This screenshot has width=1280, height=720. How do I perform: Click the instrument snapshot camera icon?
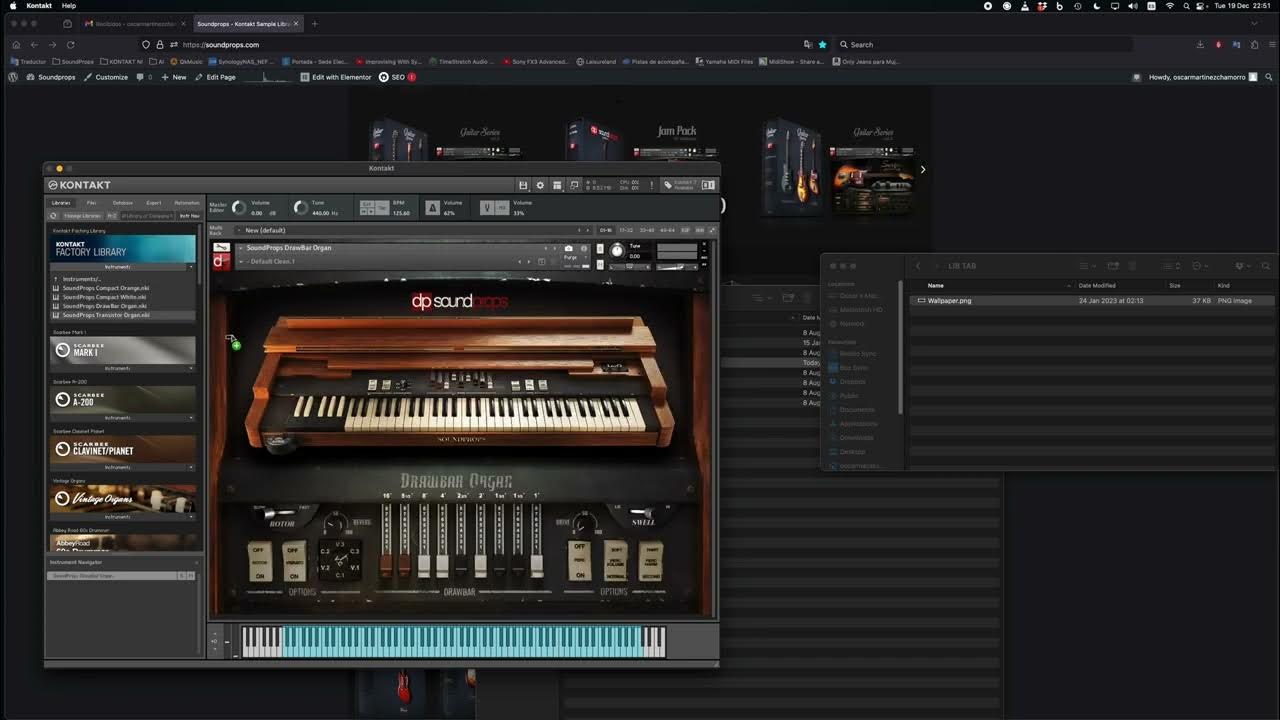point(569,248)
